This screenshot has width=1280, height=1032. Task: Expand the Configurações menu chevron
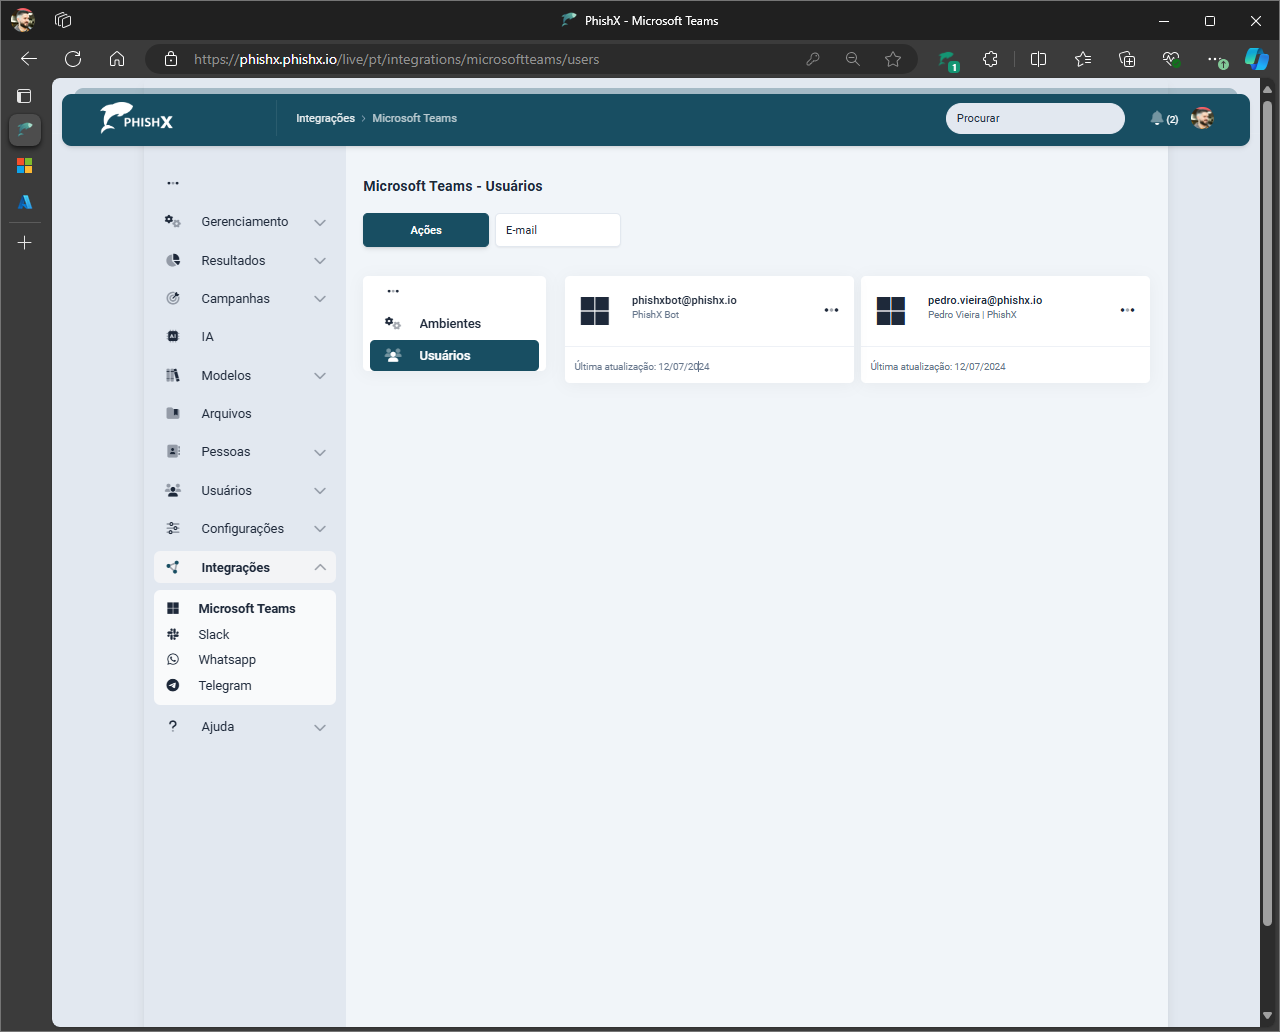320,529
